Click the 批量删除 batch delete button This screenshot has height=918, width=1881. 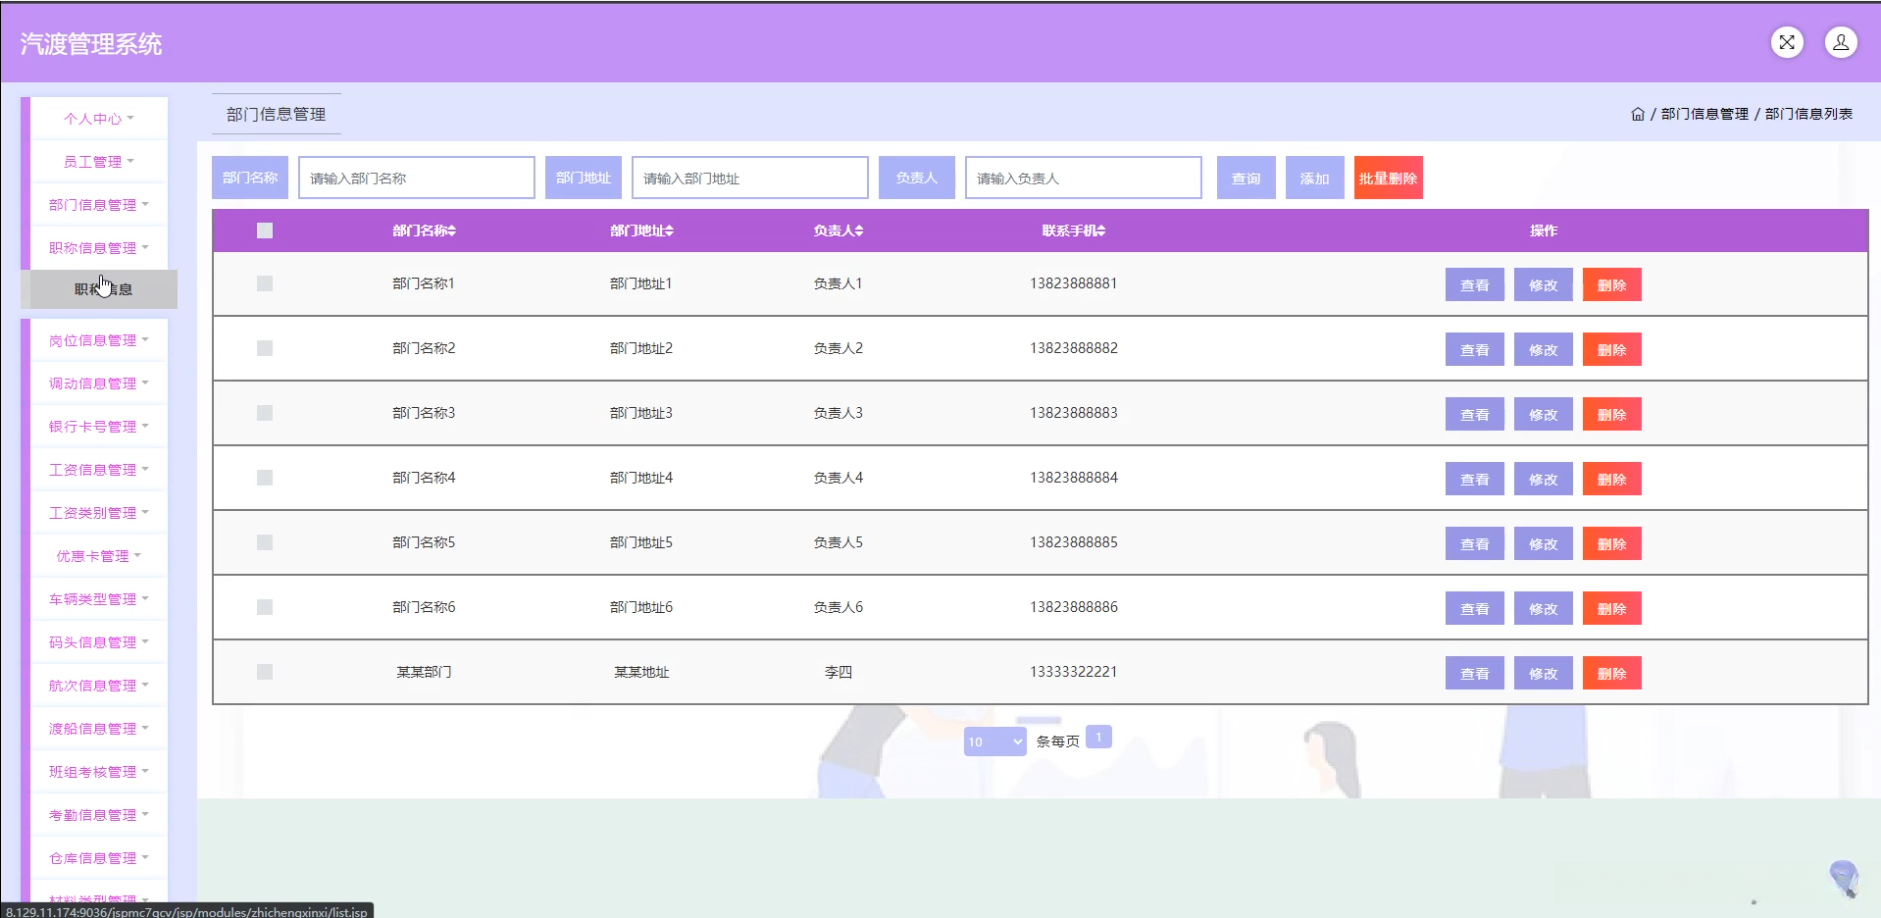point(1388,178)
